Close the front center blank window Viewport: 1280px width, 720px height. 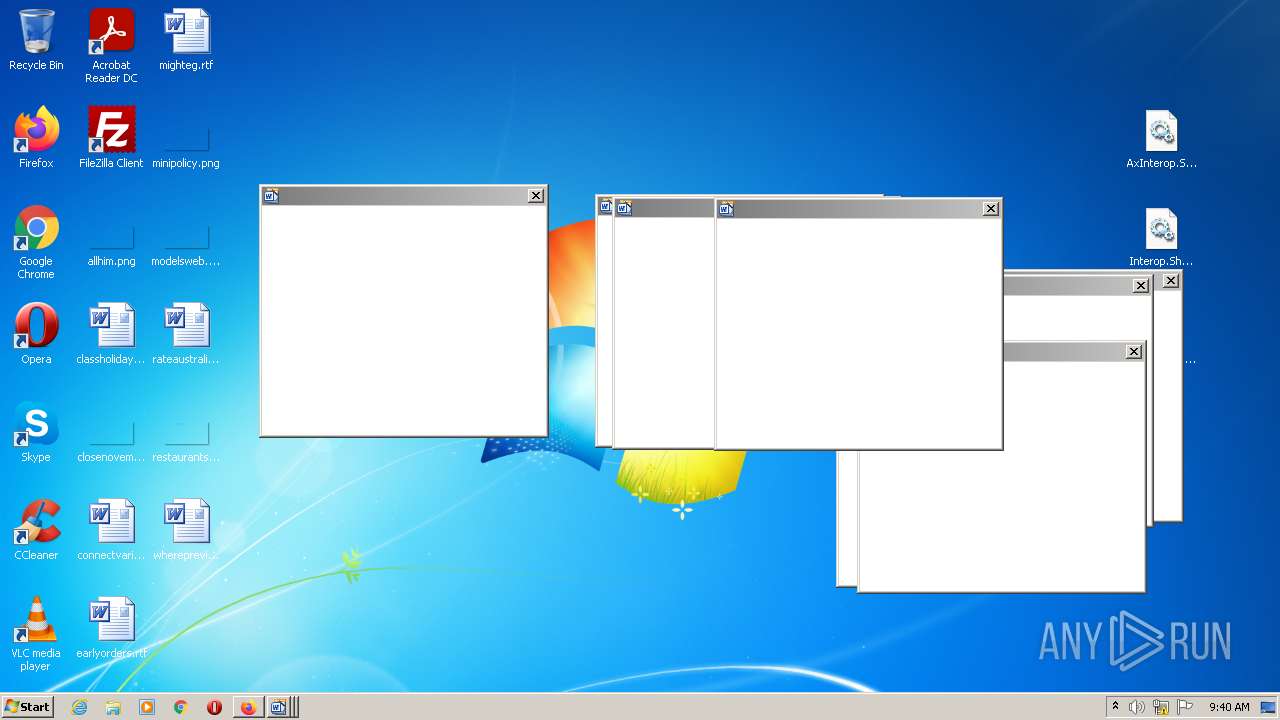(991, 209)
